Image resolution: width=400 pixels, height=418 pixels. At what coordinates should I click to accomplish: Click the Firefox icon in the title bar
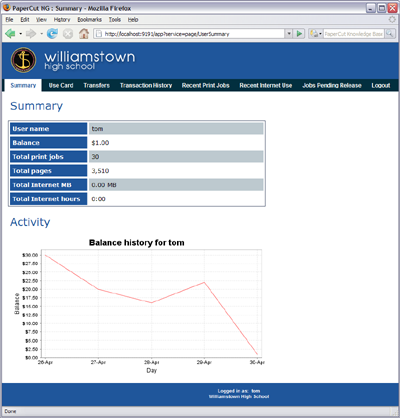7,8
